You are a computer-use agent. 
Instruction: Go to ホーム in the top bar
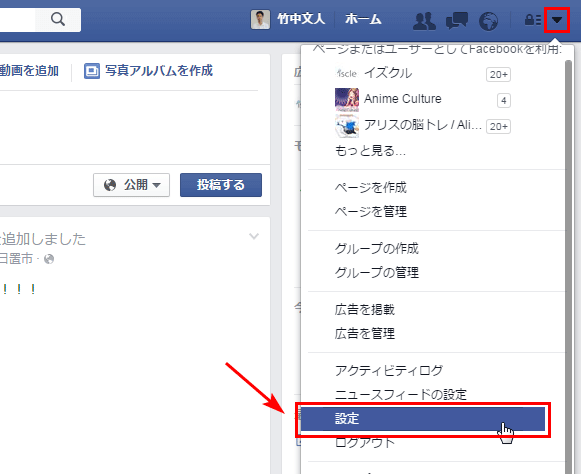(x=363, y=19)
